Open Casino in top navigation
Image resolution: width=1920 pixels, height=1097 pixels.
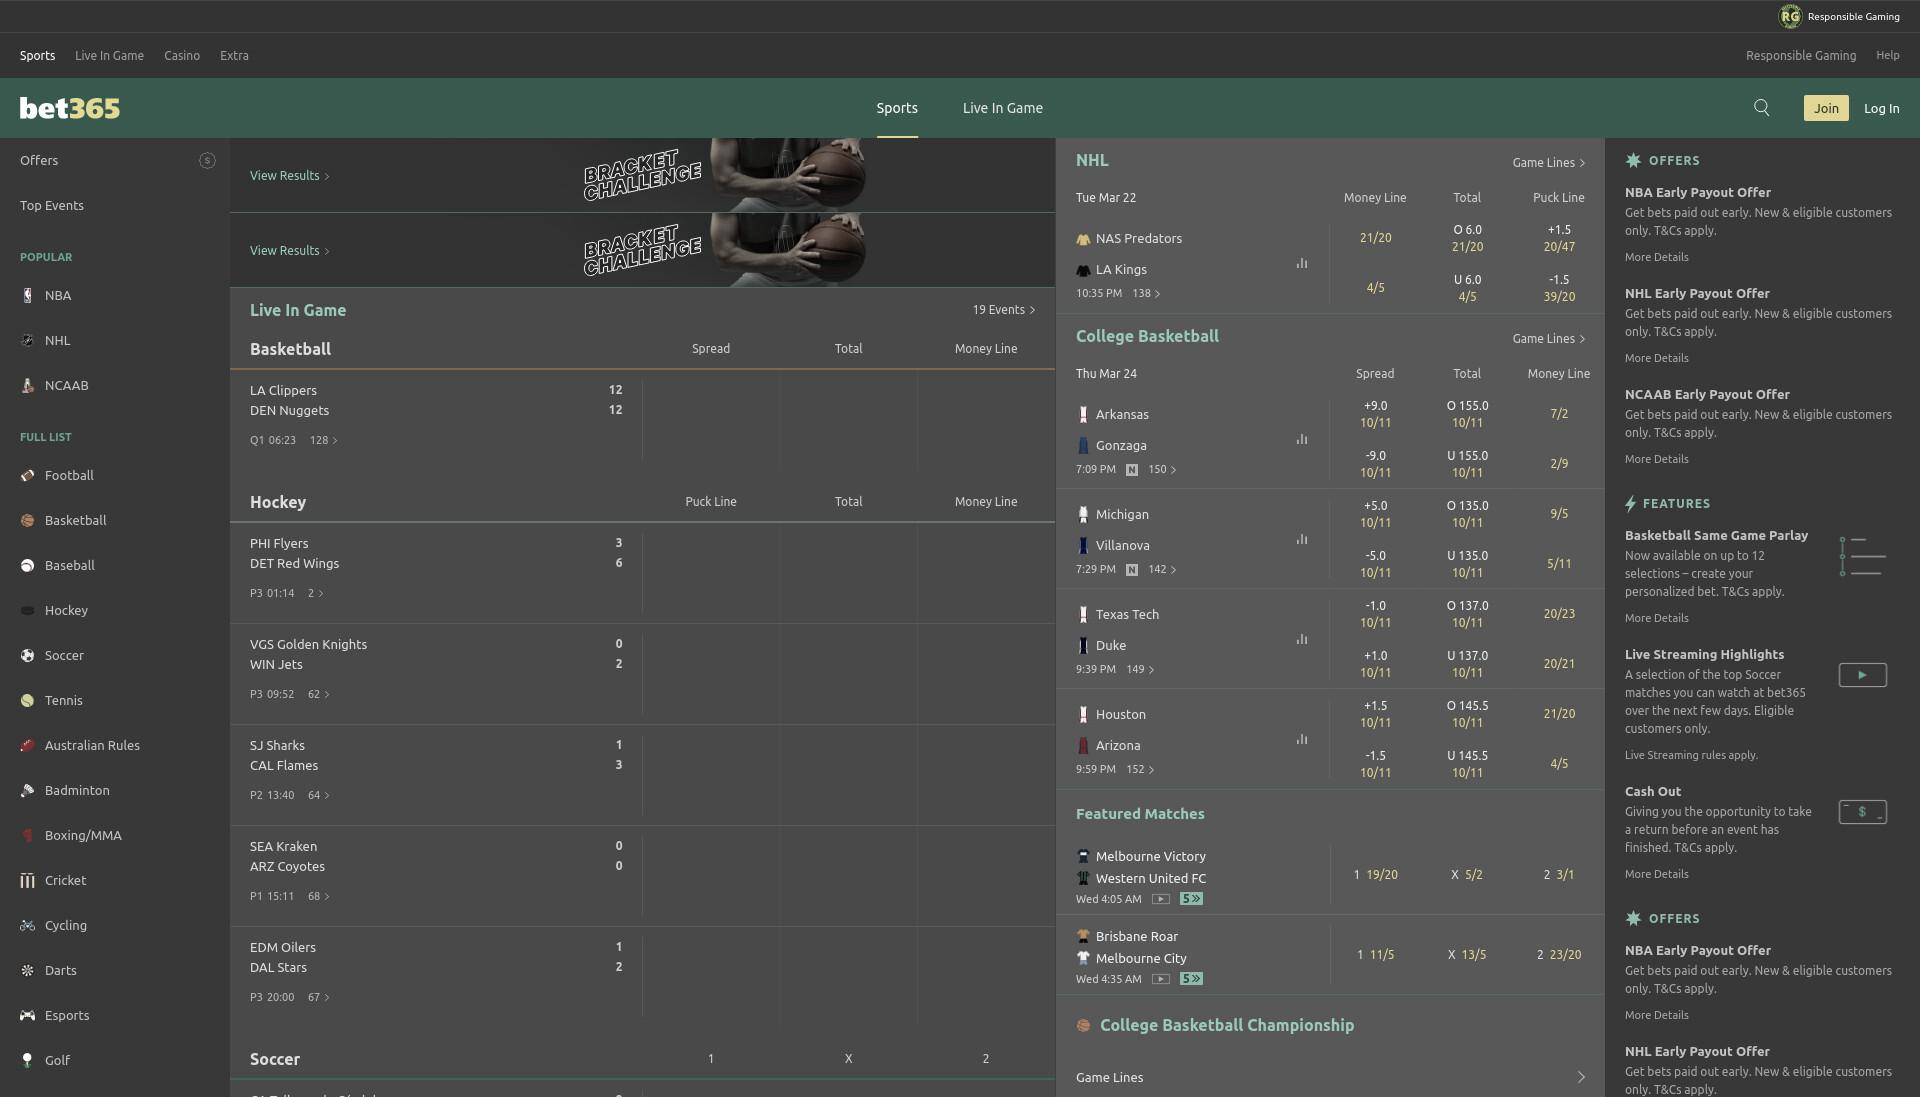(x=182, y=56)
